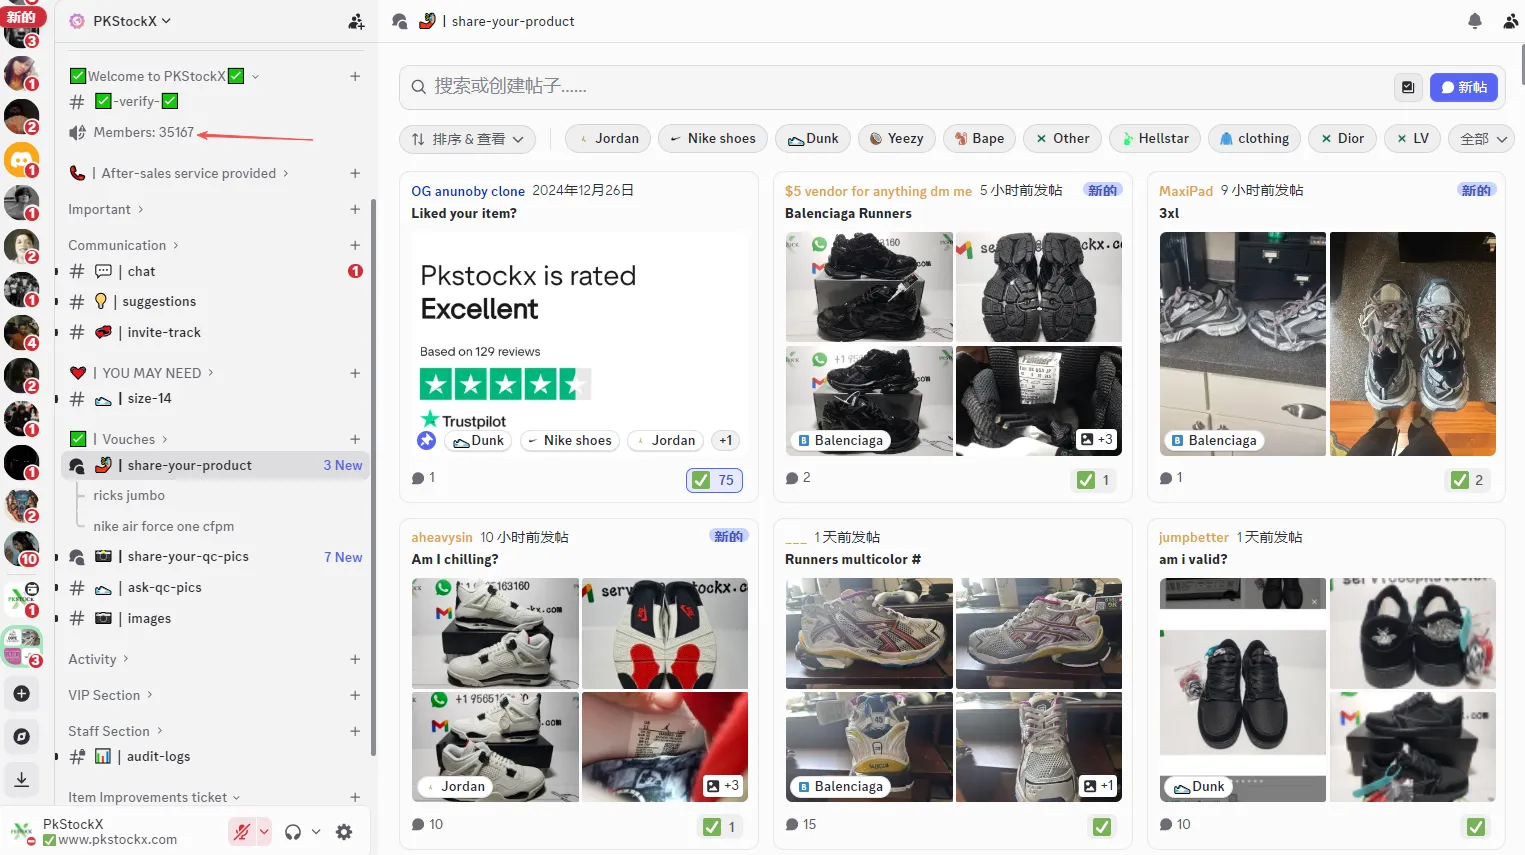Screen dimensions: 1525x855
Task: Open the share-your-qc-pics channel
Action: point(188,557)
